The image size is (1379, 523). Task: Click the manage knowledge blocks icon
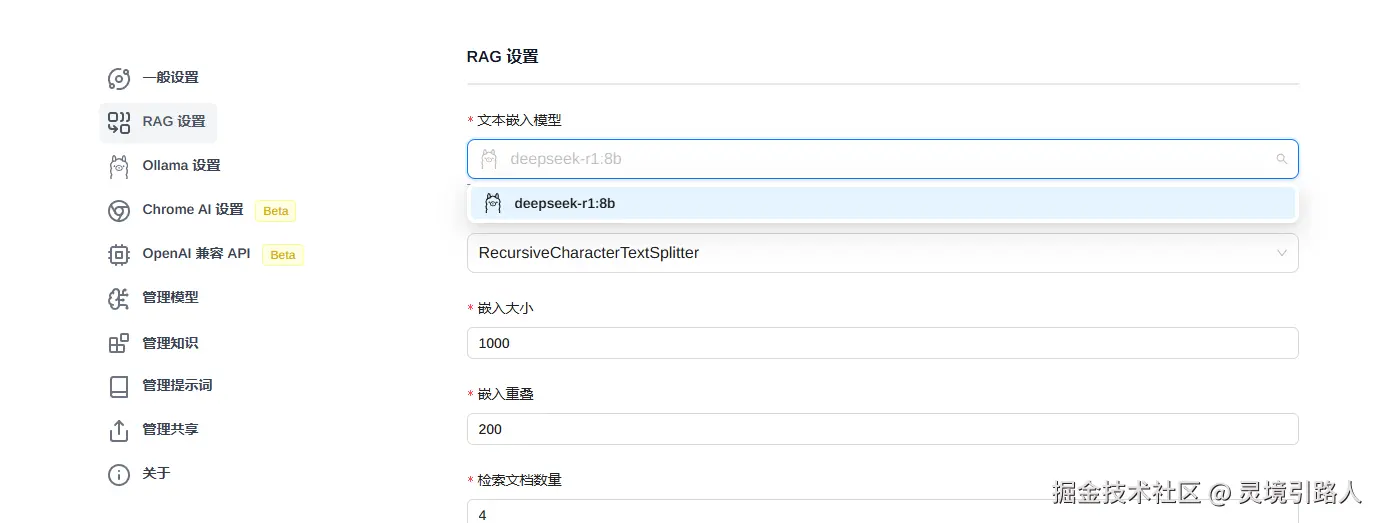click(x=119, y=343)
